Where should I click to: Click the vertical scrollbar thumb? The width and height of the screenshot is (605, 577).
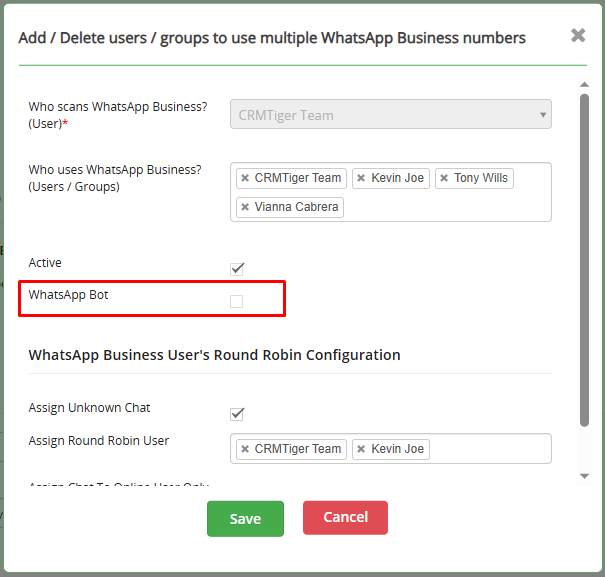585,261
